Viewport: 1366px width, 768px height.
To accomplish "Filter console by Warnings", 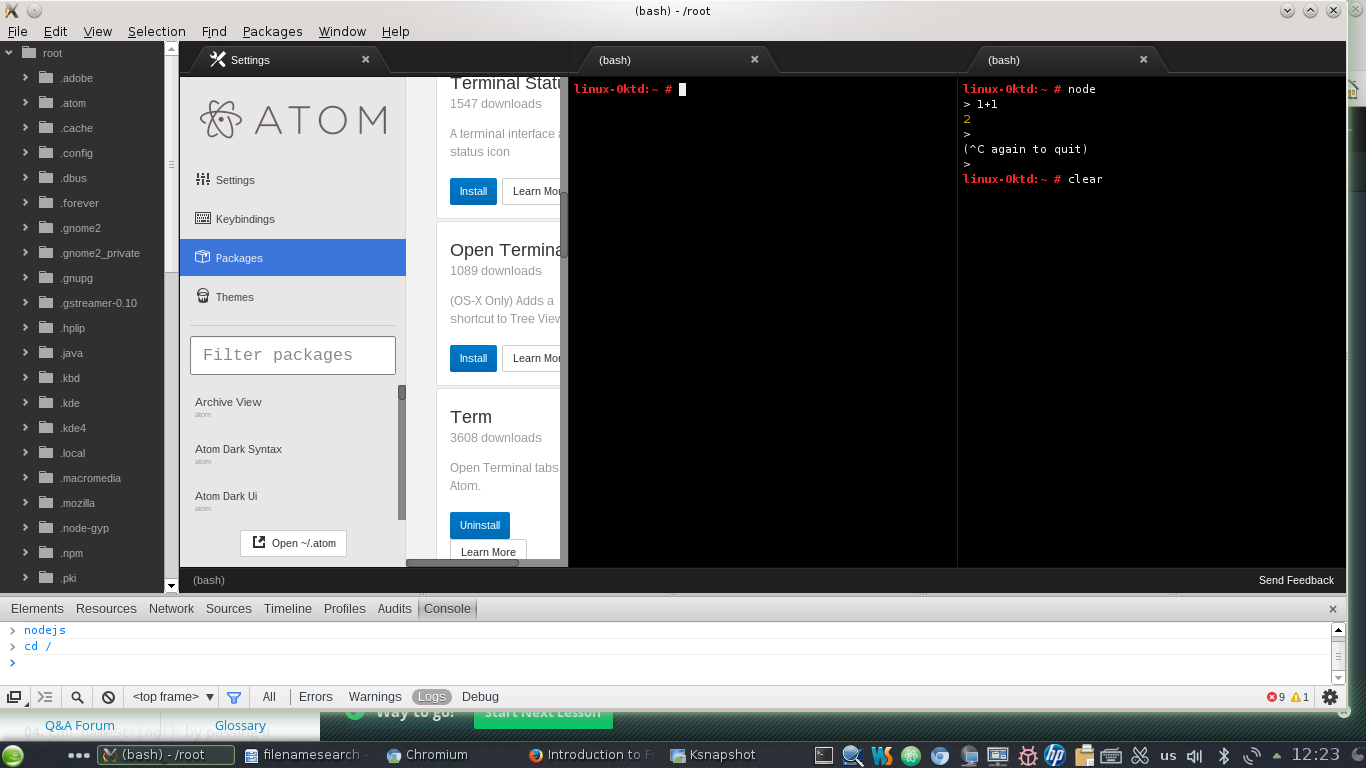I will click(x=375, y=697).
